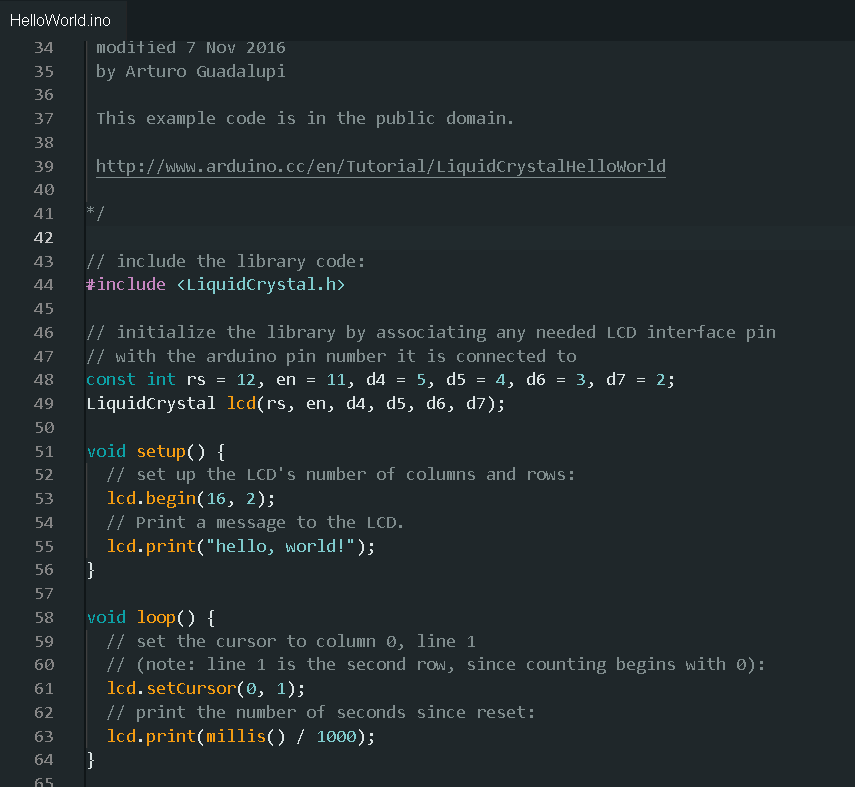
Task: Click line number 58 beside void loop
Action: (x=44, y=617)
